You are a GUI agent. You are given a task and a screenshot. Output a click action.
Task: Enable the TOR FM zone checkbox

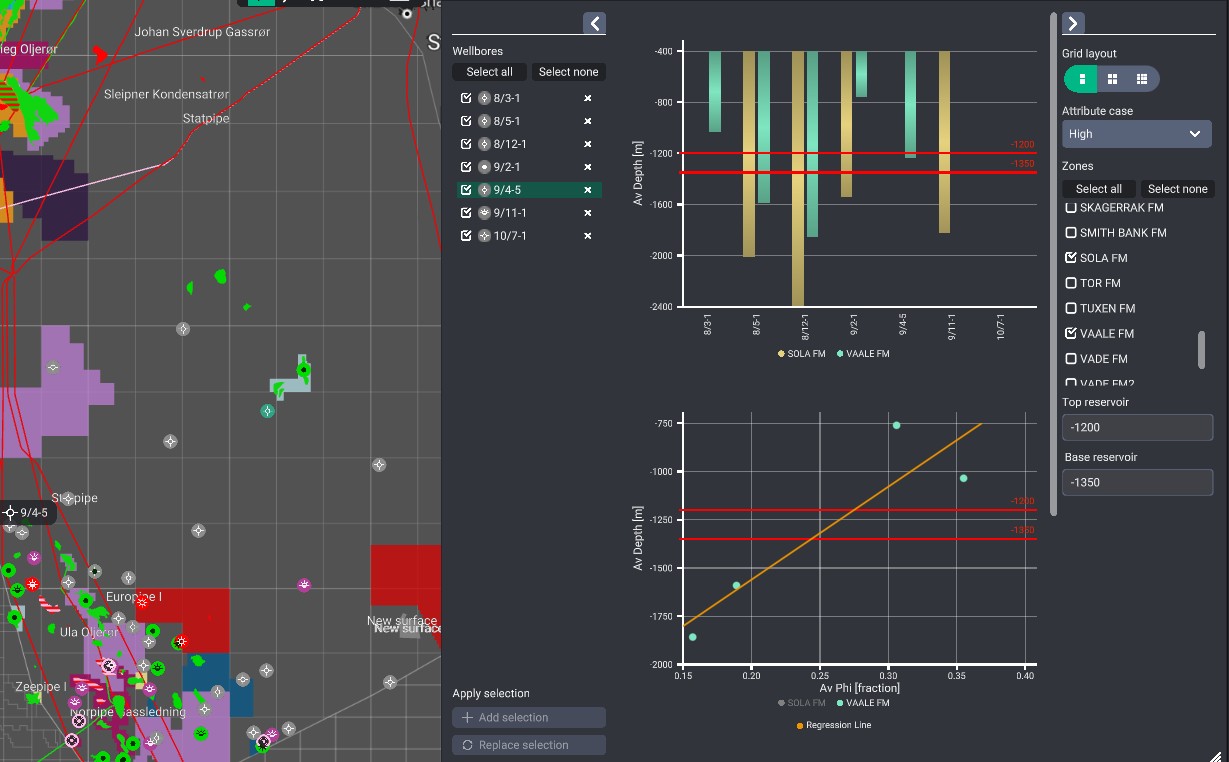pyautogui.click(x=1071, y=283)
